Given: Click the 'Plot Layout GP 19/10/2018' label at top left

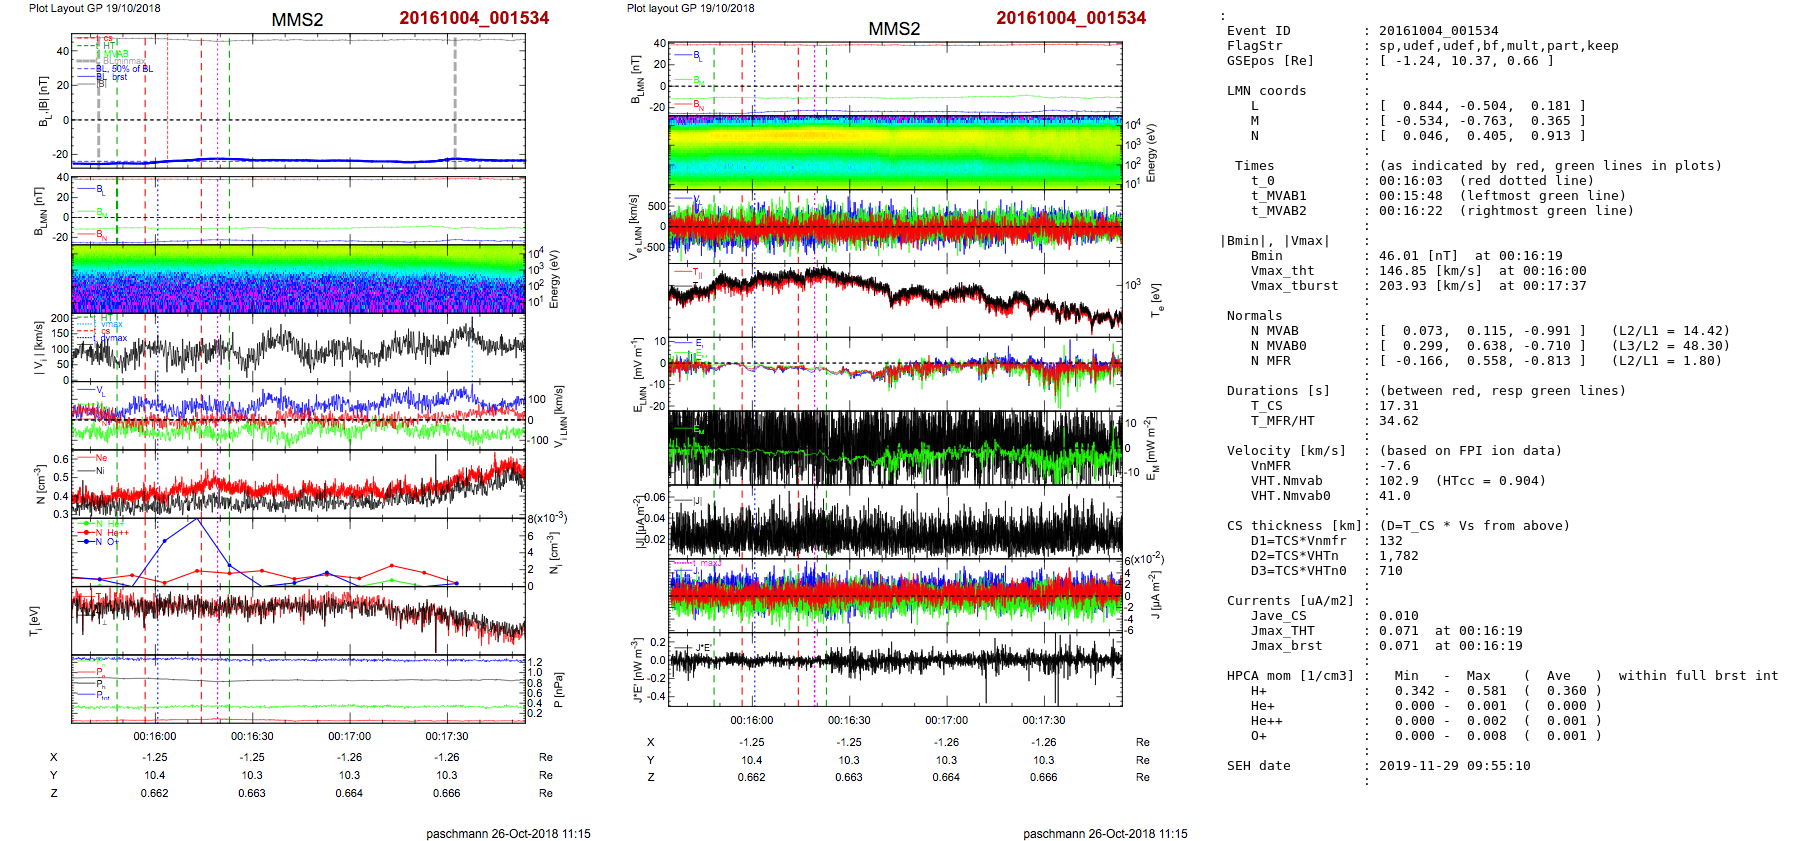Looking at the screenshot, I should tap(94, 8).
